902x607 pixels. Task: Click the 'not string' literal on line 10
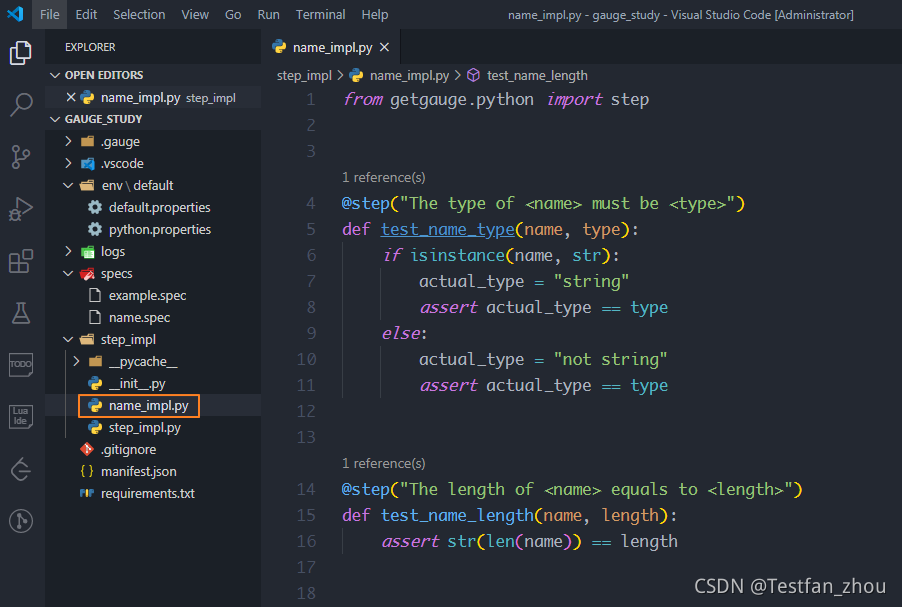coord(610,360)
